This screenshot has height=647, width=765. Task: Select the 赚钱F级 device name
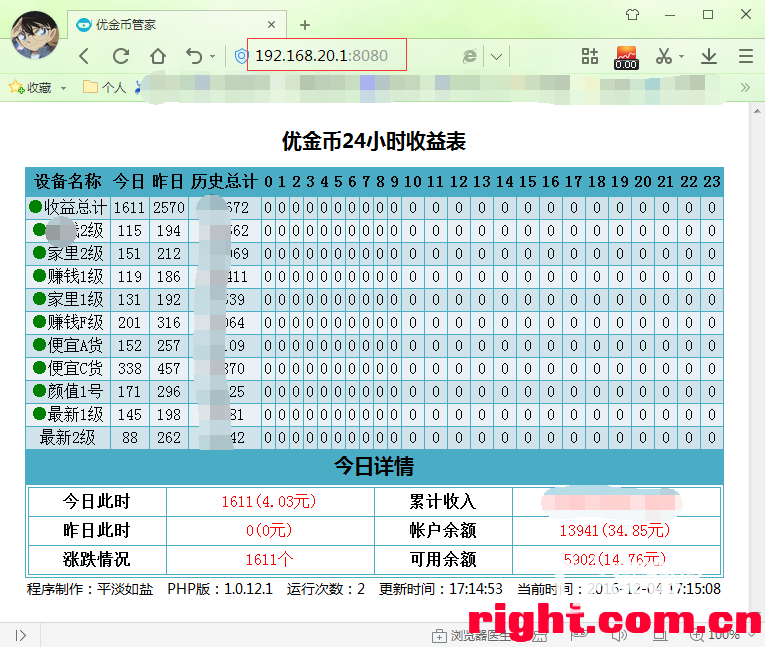pyautogui.click(x=76, y=322)
